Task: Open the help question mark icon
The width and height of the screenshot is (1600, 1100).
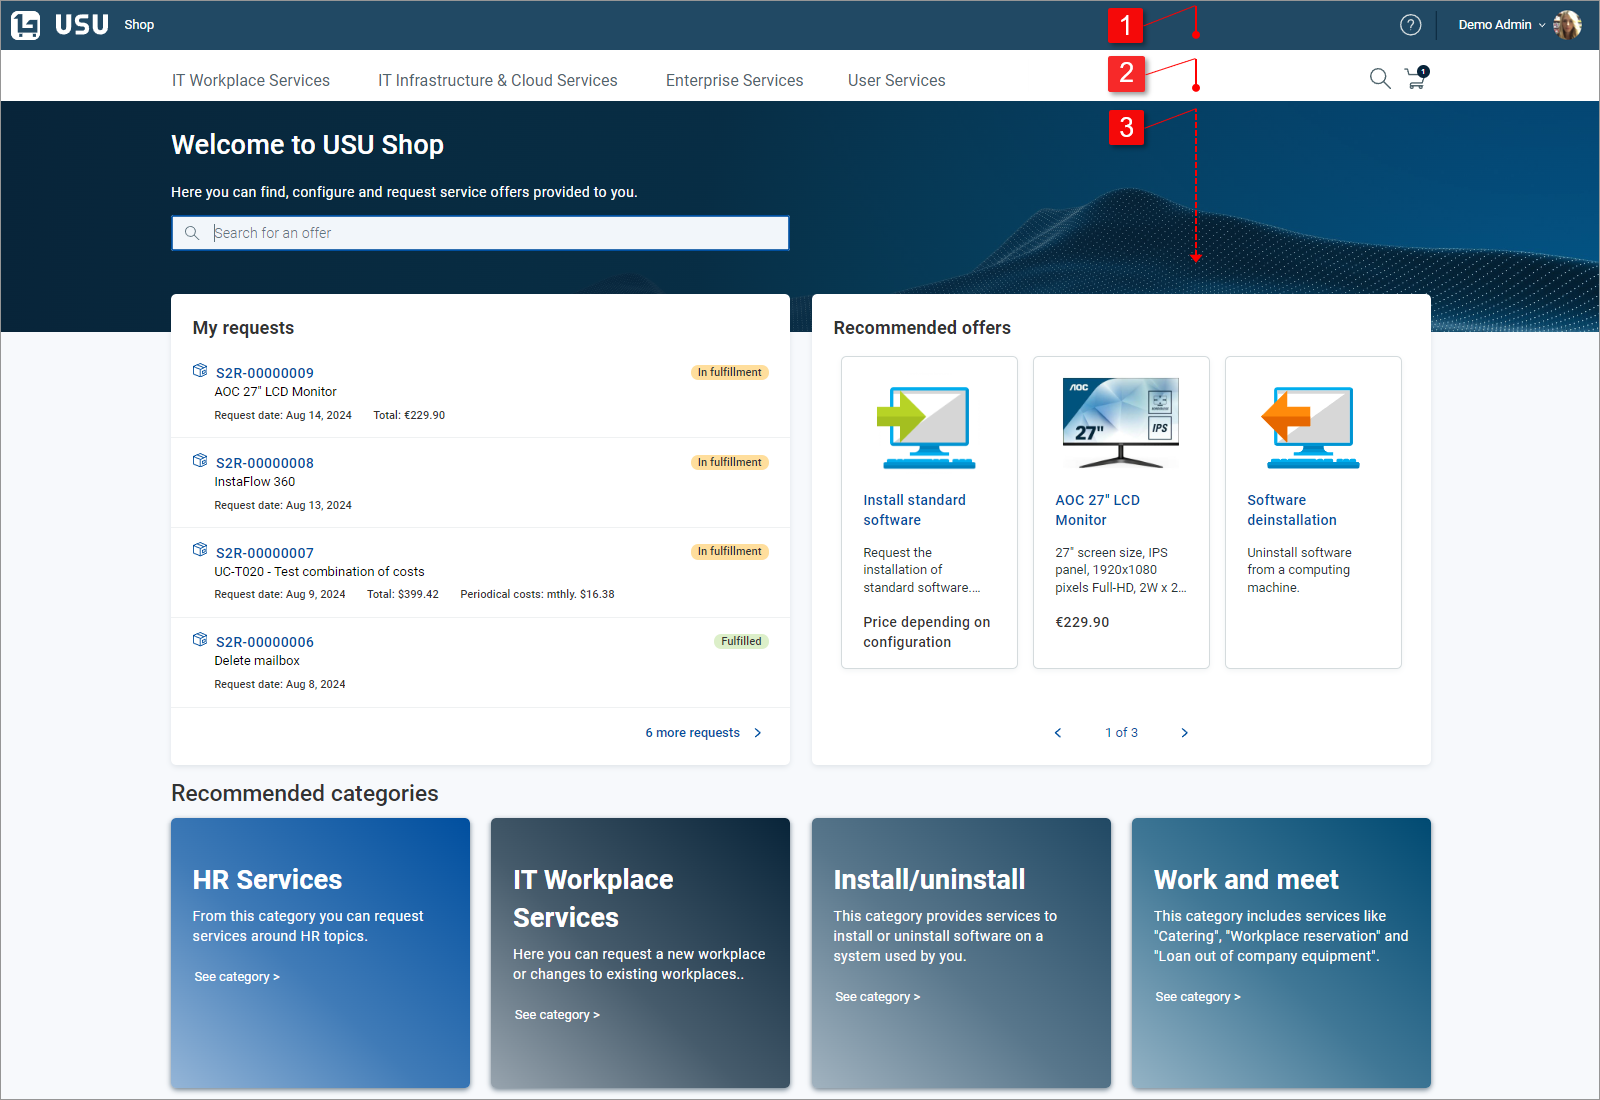Action: click(x=1410, y=25)
